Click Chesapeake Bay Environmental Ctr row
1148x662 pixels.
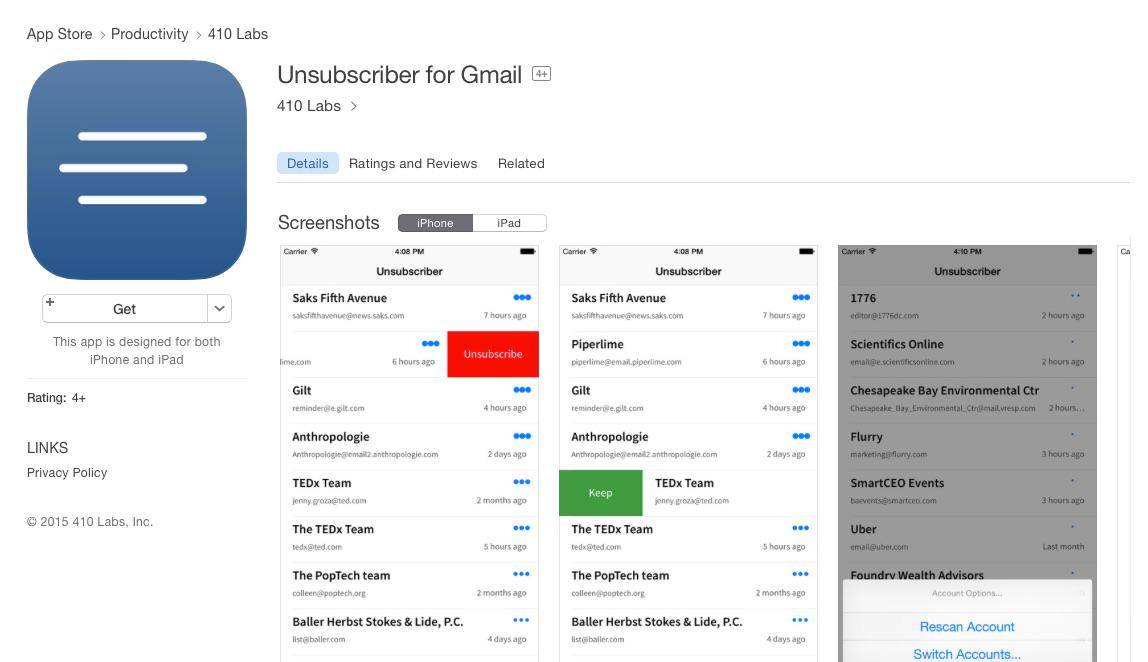point(967,401)
